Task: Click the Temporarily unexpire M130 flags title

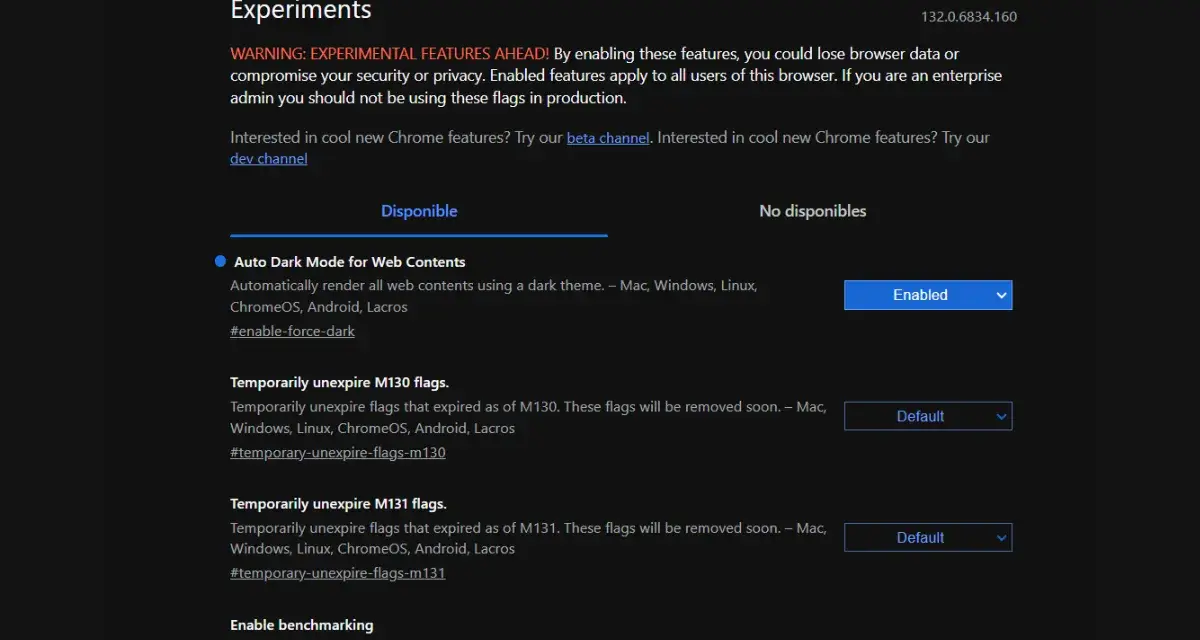Action: tap(338, 383)
